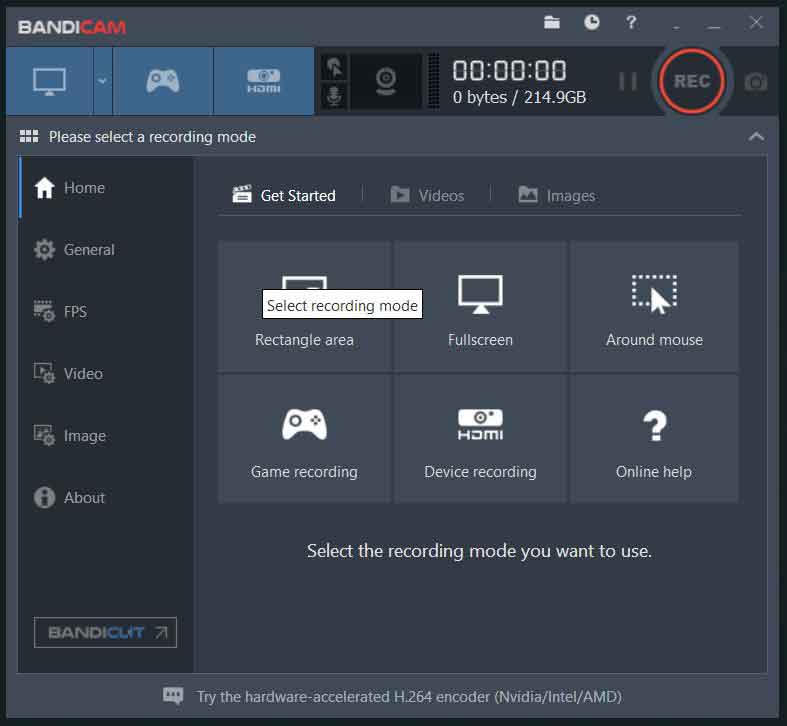787x726 pixels.
Task: Open Online help tile
Action: pyautogui.click(x=654, y=439)
